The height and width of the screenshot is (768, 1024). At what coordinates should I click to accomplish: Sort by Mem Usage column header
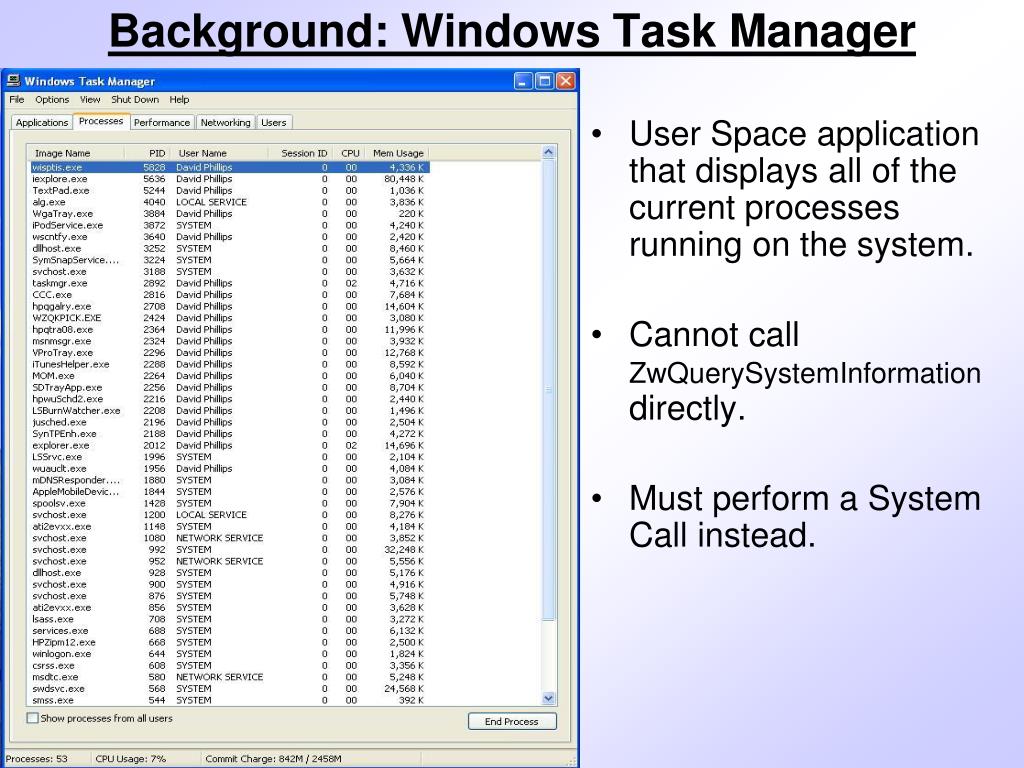click(397, 153)
